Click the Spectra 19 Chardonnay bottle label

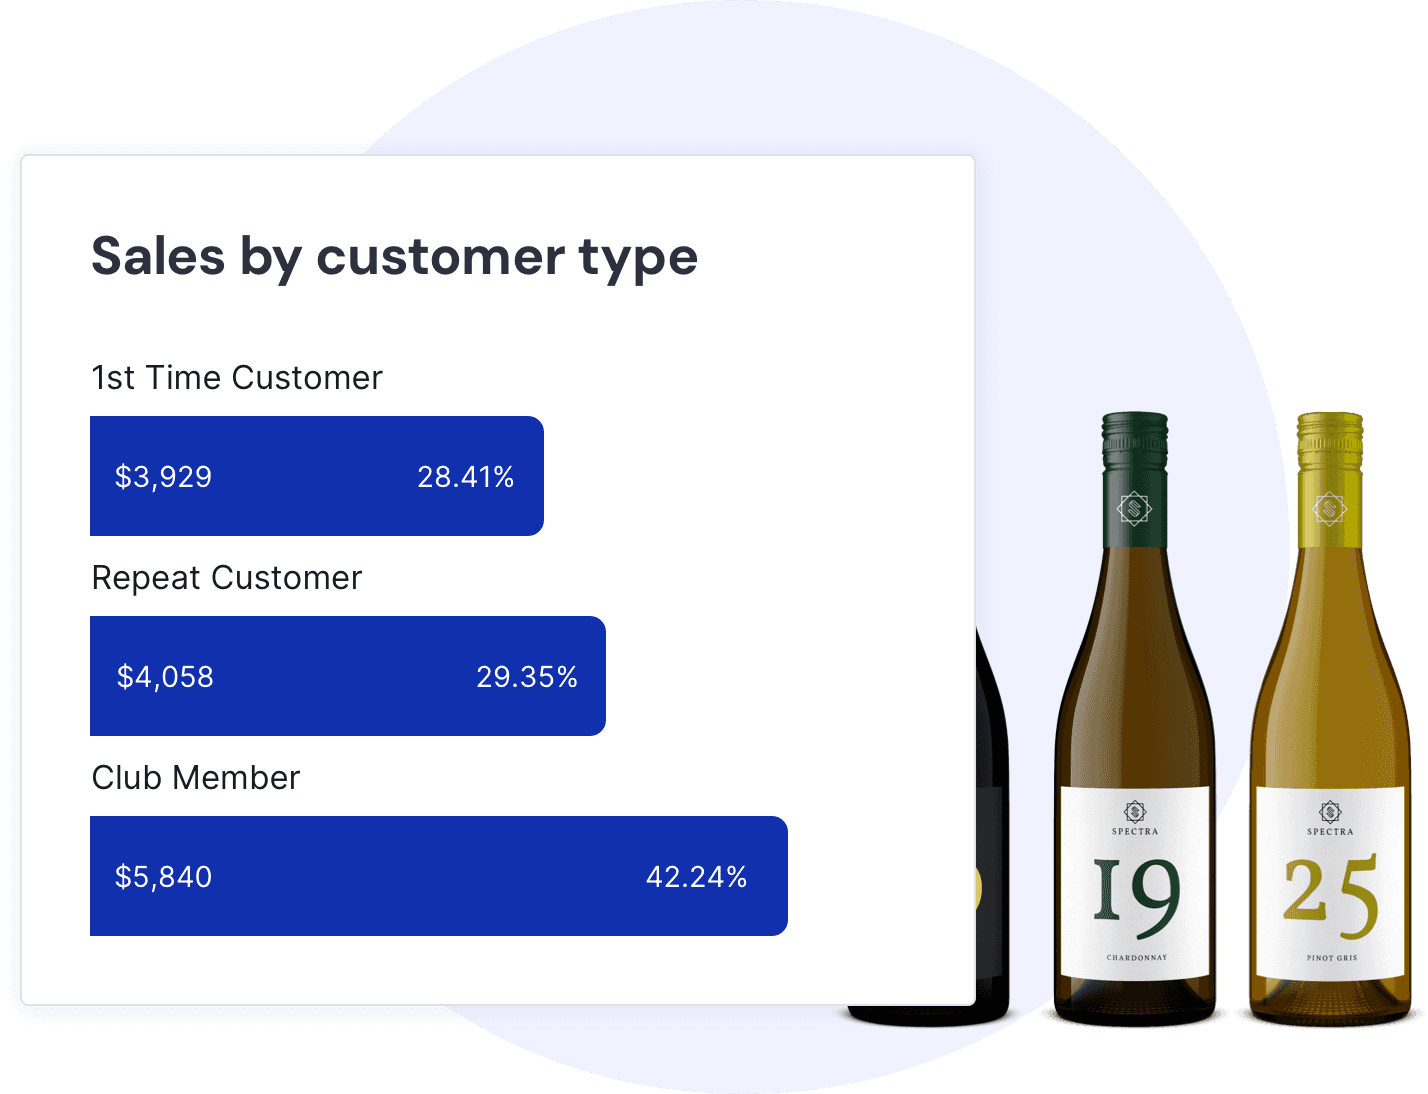[x=1135, y=884]
